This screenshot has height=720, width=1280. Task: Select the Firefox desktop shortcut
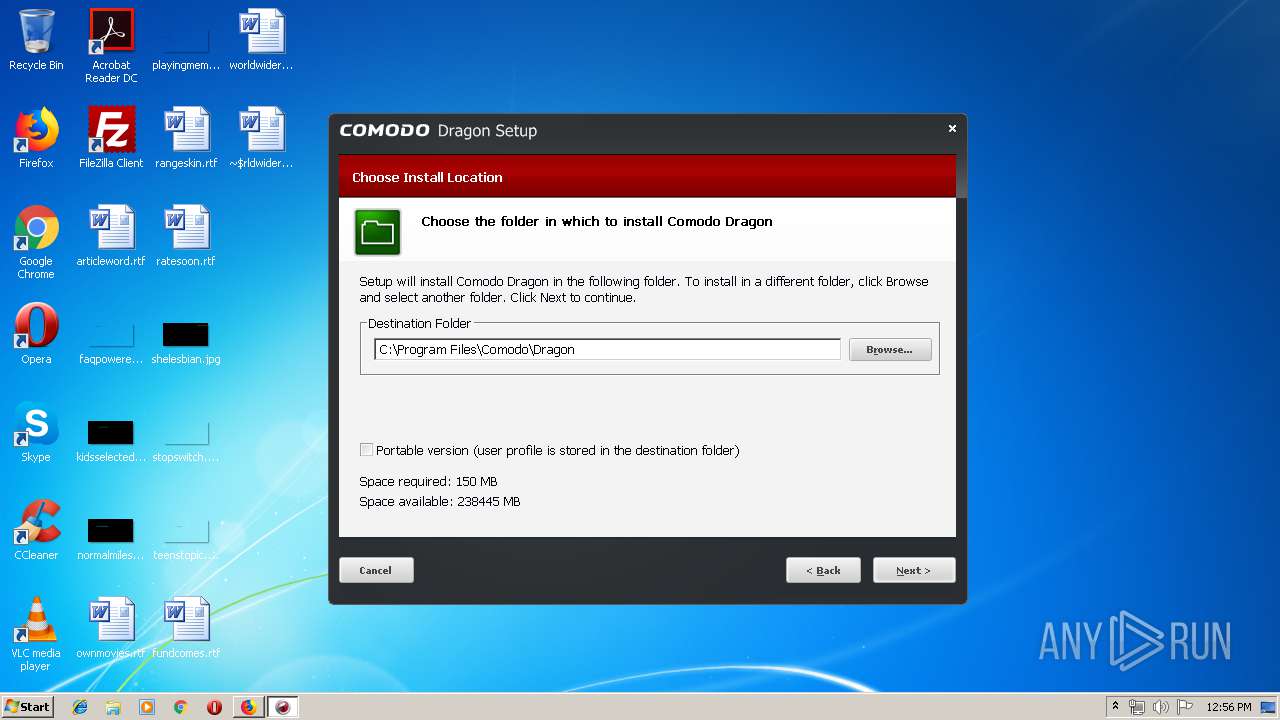tap(36, 138)
